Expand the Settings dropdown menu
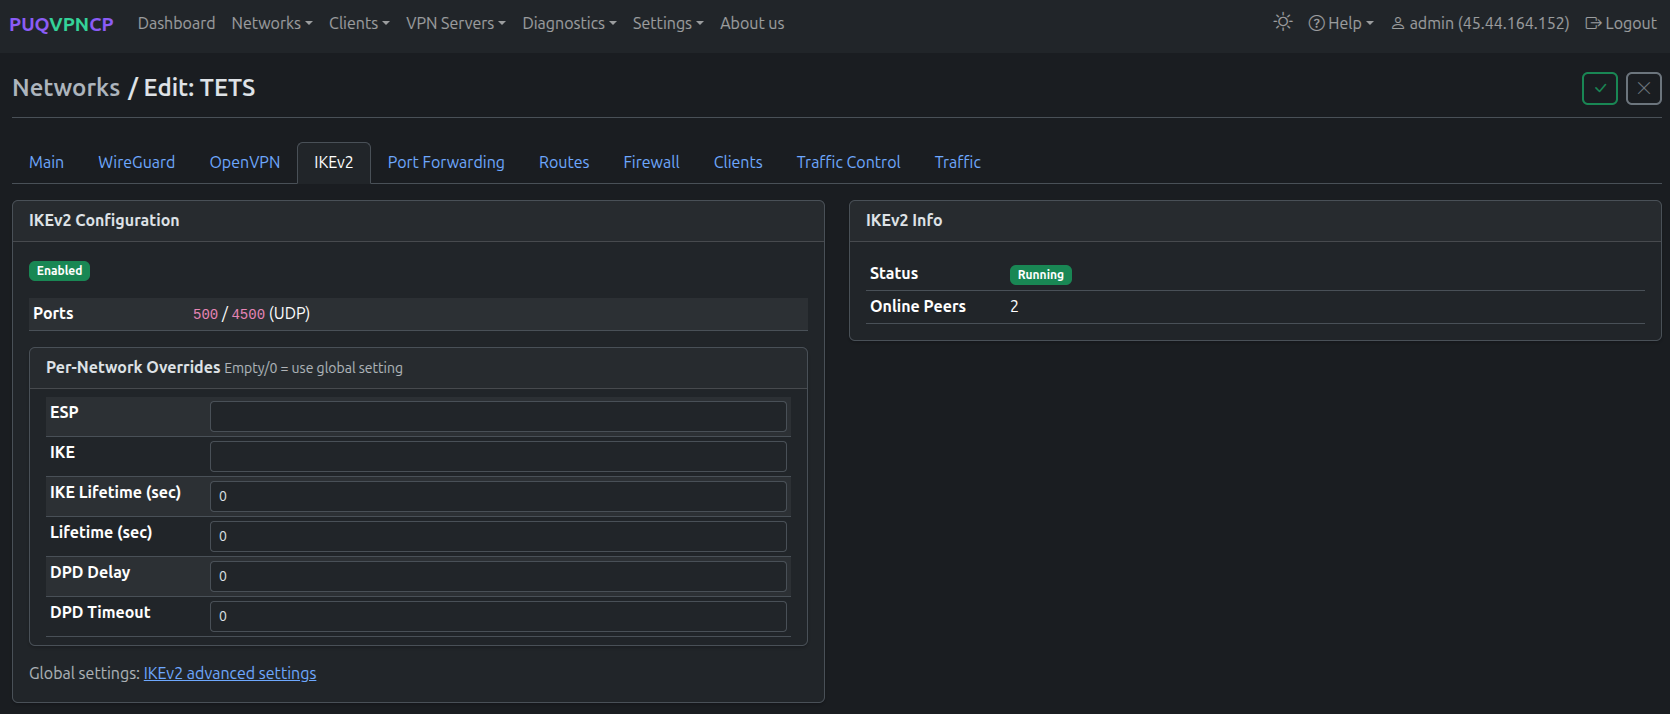 668,23
